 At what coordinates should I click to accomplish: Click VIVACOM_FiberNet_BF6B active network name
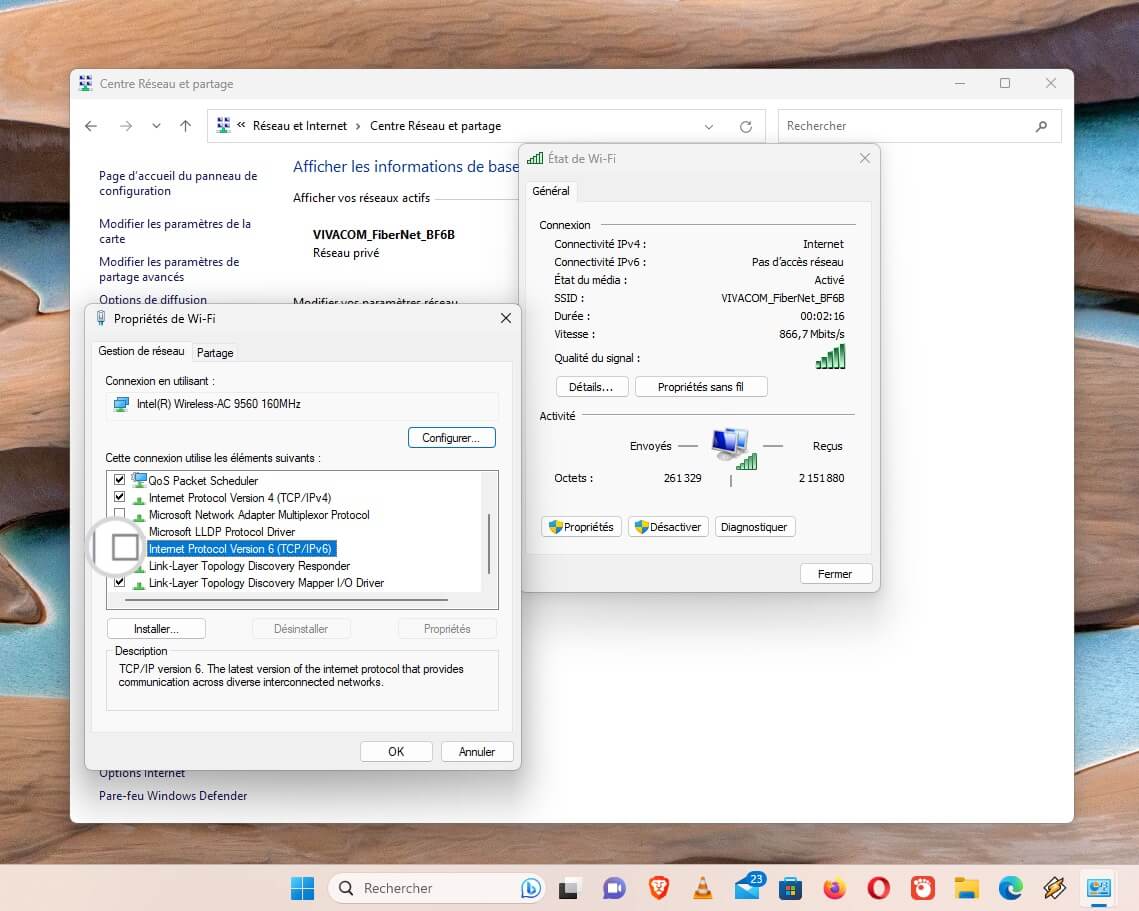[384, 234]
